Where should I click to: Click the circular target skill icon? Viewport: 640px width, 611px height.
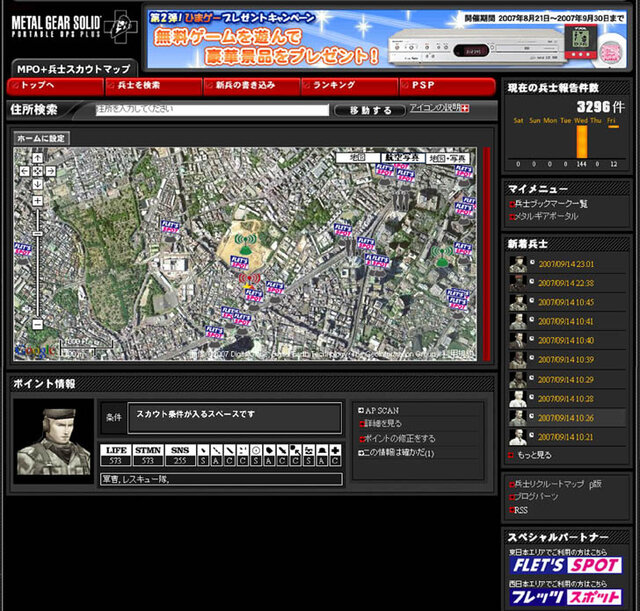(256, 451)
